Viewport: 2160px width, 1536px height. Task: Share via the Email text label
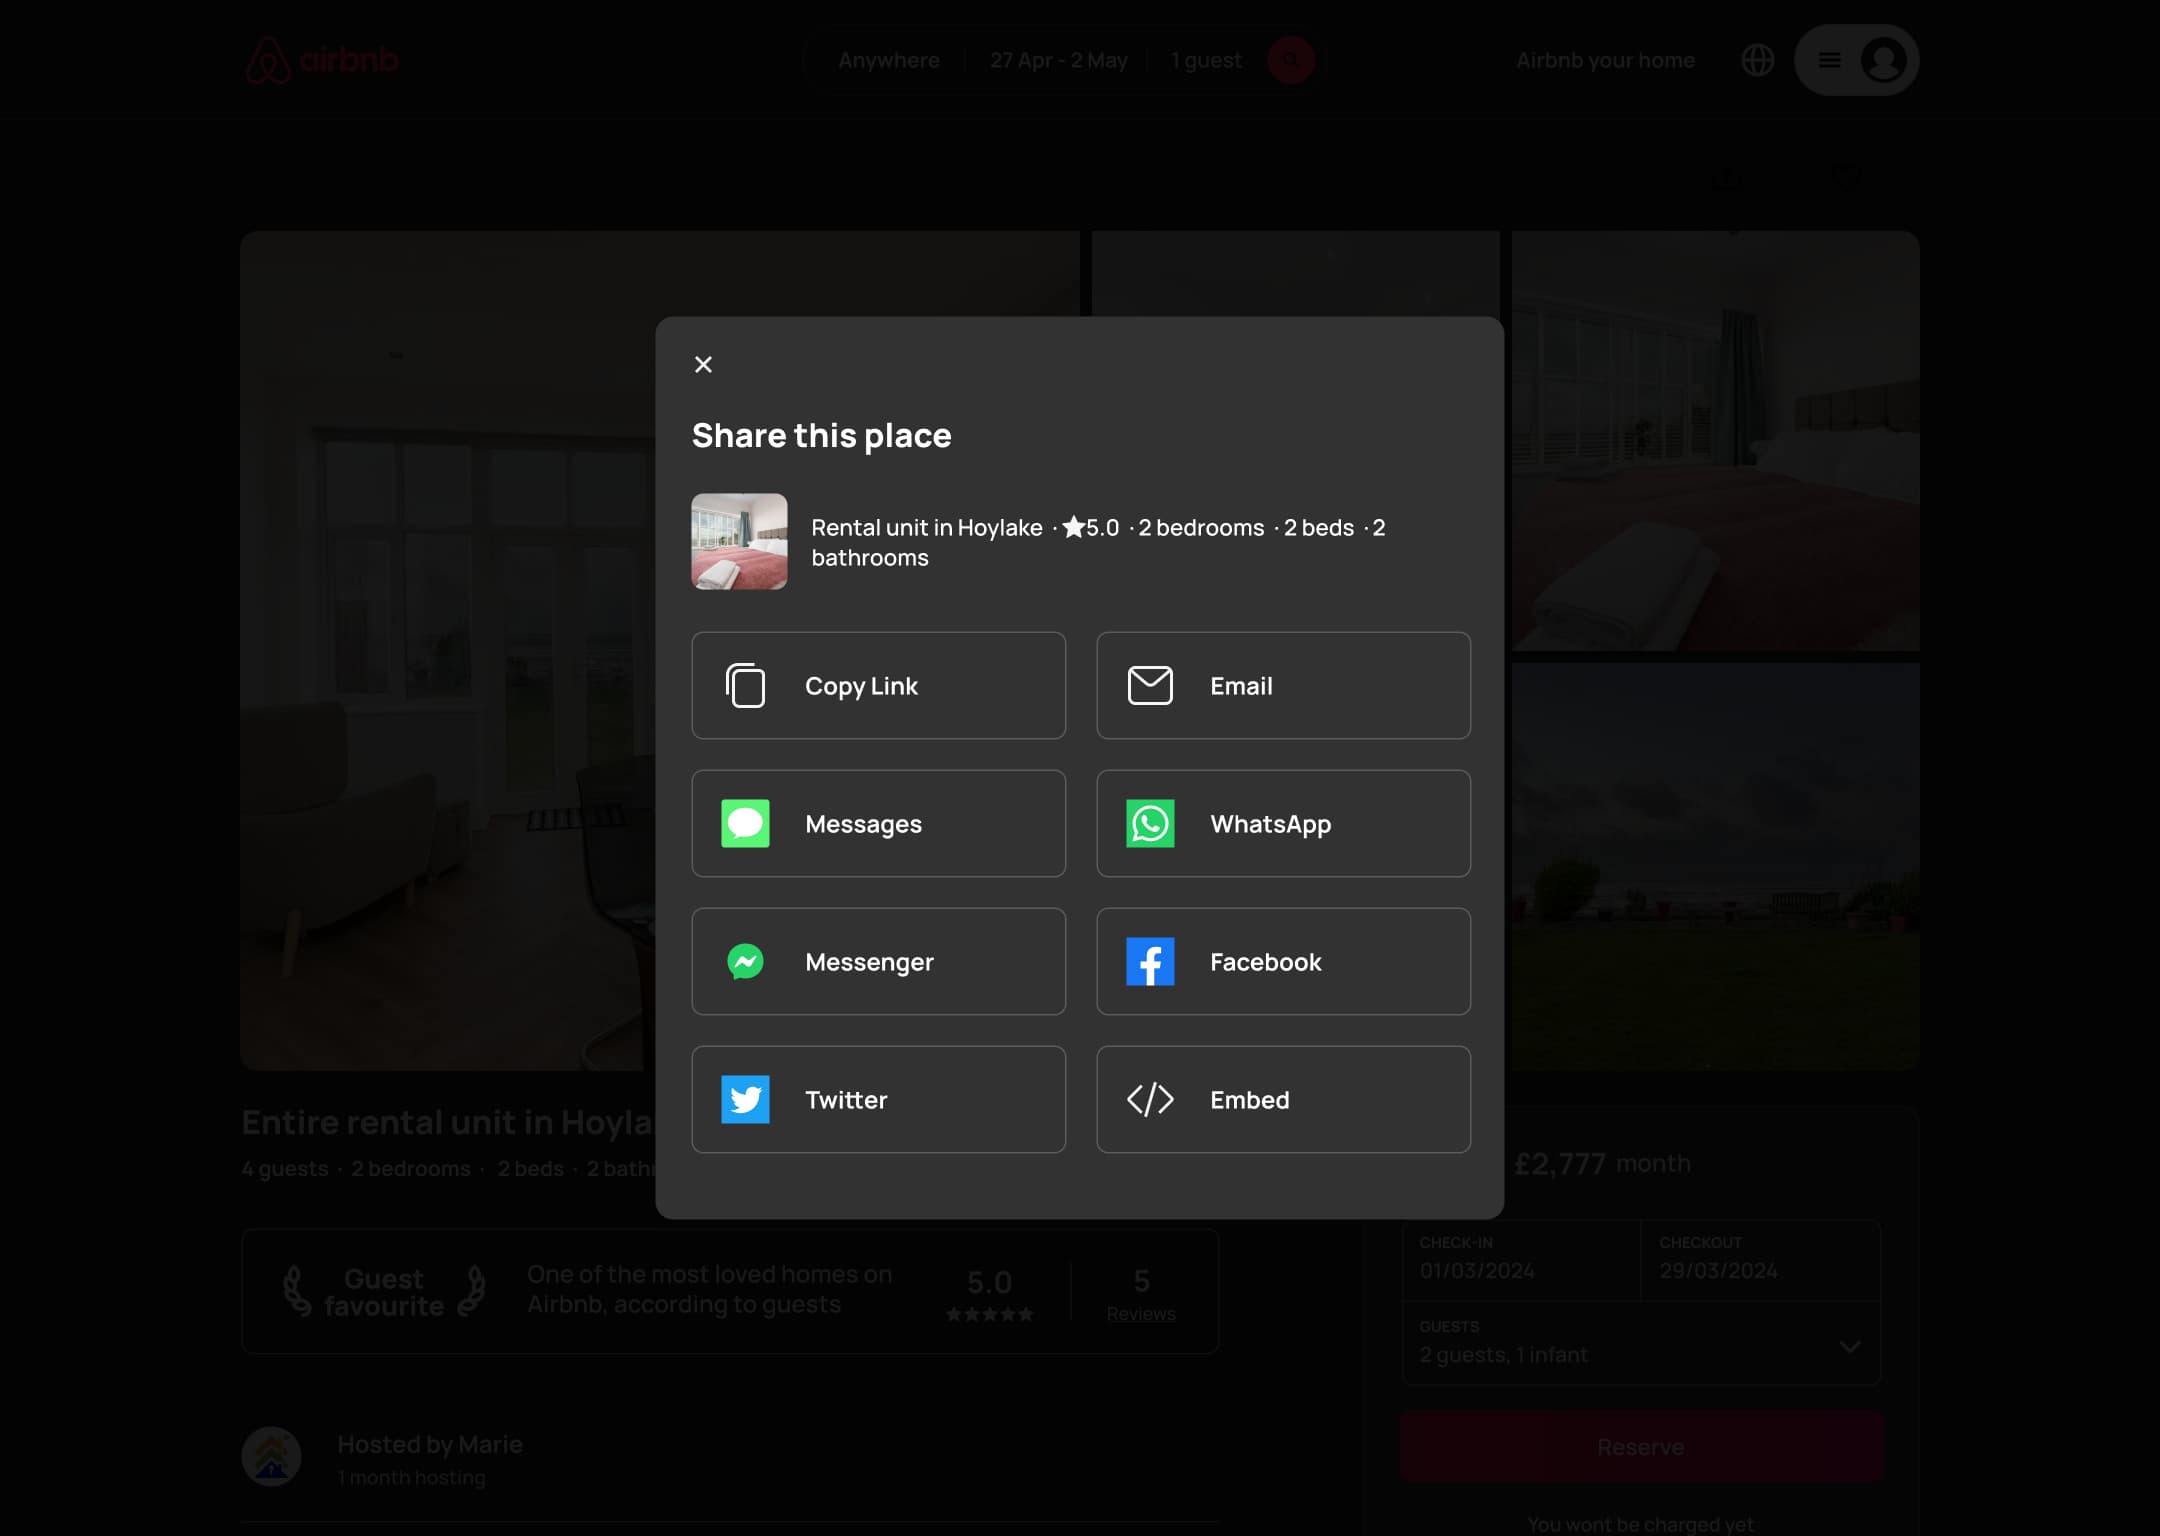(x=1241, y=685)
